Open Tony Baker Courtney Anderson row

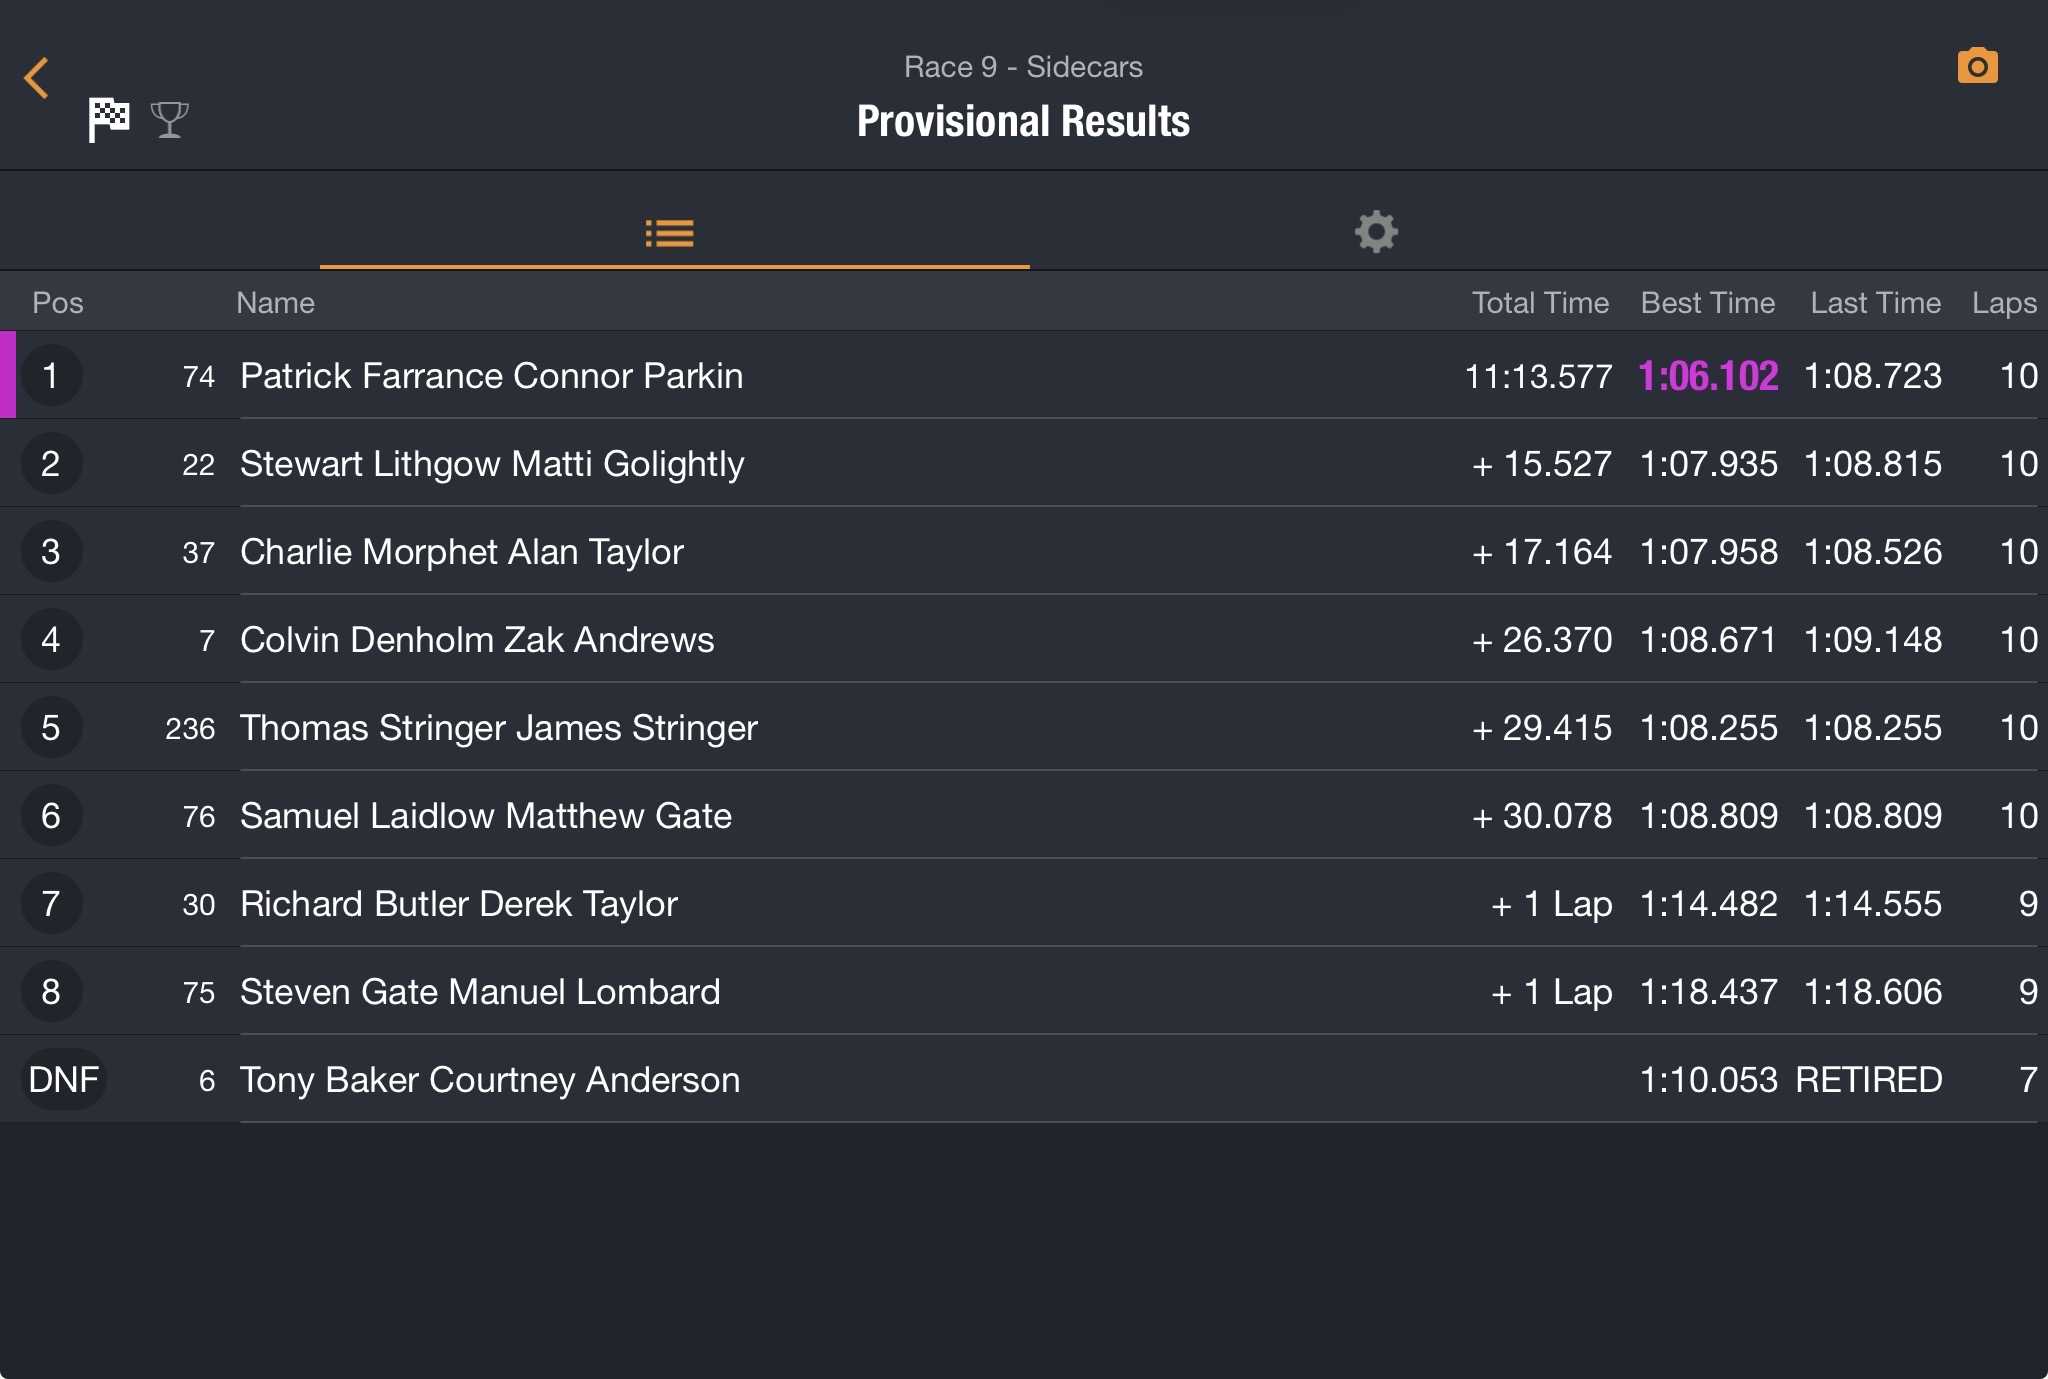(1024, 1079)
